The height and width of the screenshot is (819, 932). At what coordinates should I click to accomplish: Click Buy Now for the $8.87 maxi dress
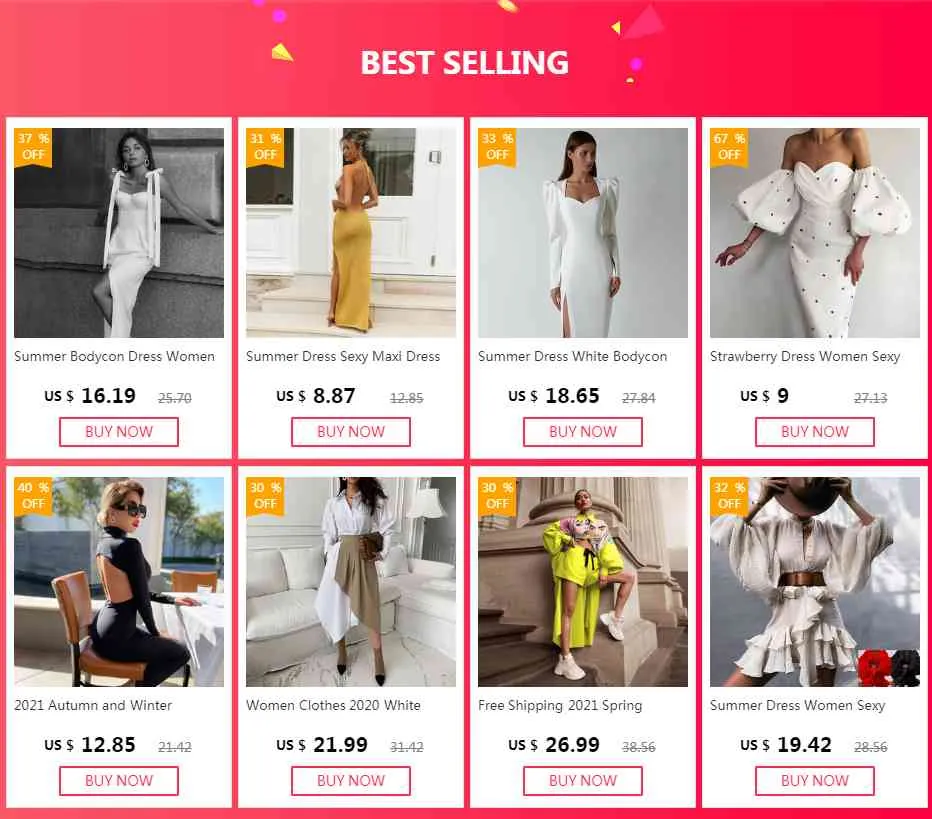point(351,432)
